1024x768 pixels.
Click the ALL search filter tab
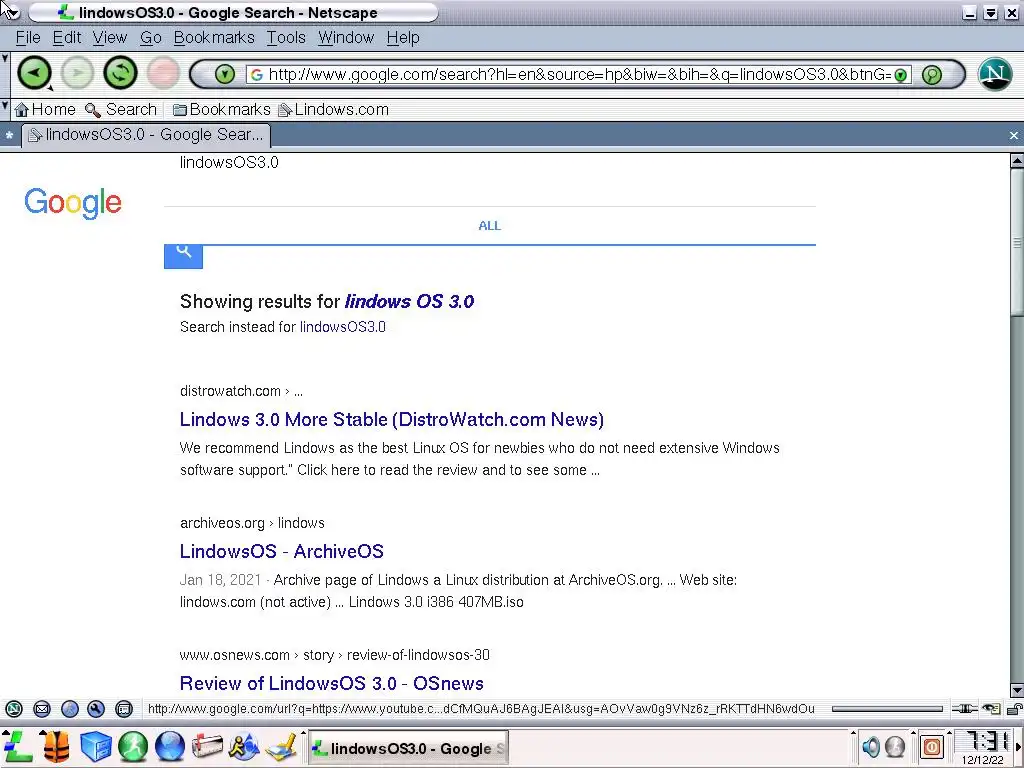point(489,226)
